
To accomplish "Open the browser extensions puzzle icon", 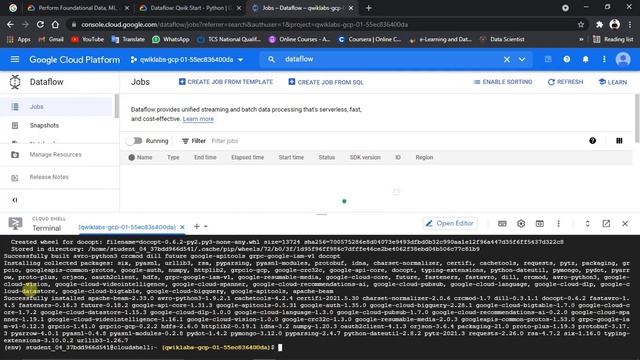I will (599, 24).
